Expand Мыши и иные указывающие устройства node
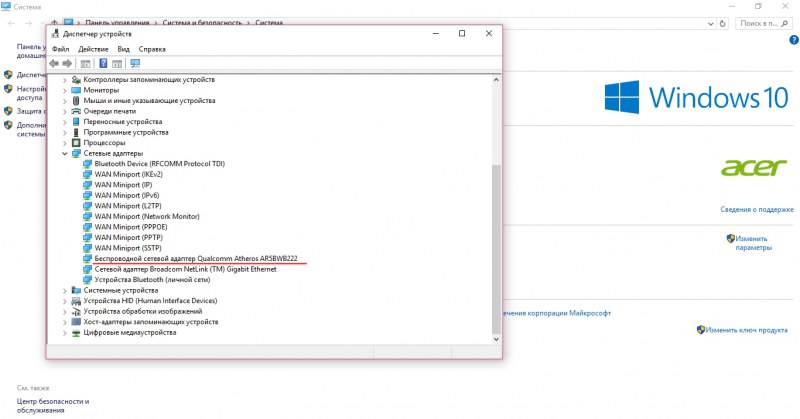Viewport: 800px width, 419px height. pos(65,101)
